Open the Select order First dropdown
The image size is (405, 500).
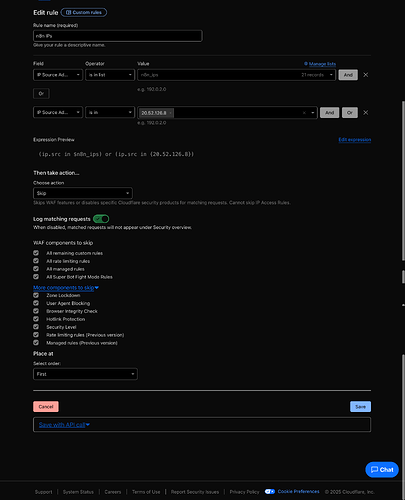pos(85,374)
